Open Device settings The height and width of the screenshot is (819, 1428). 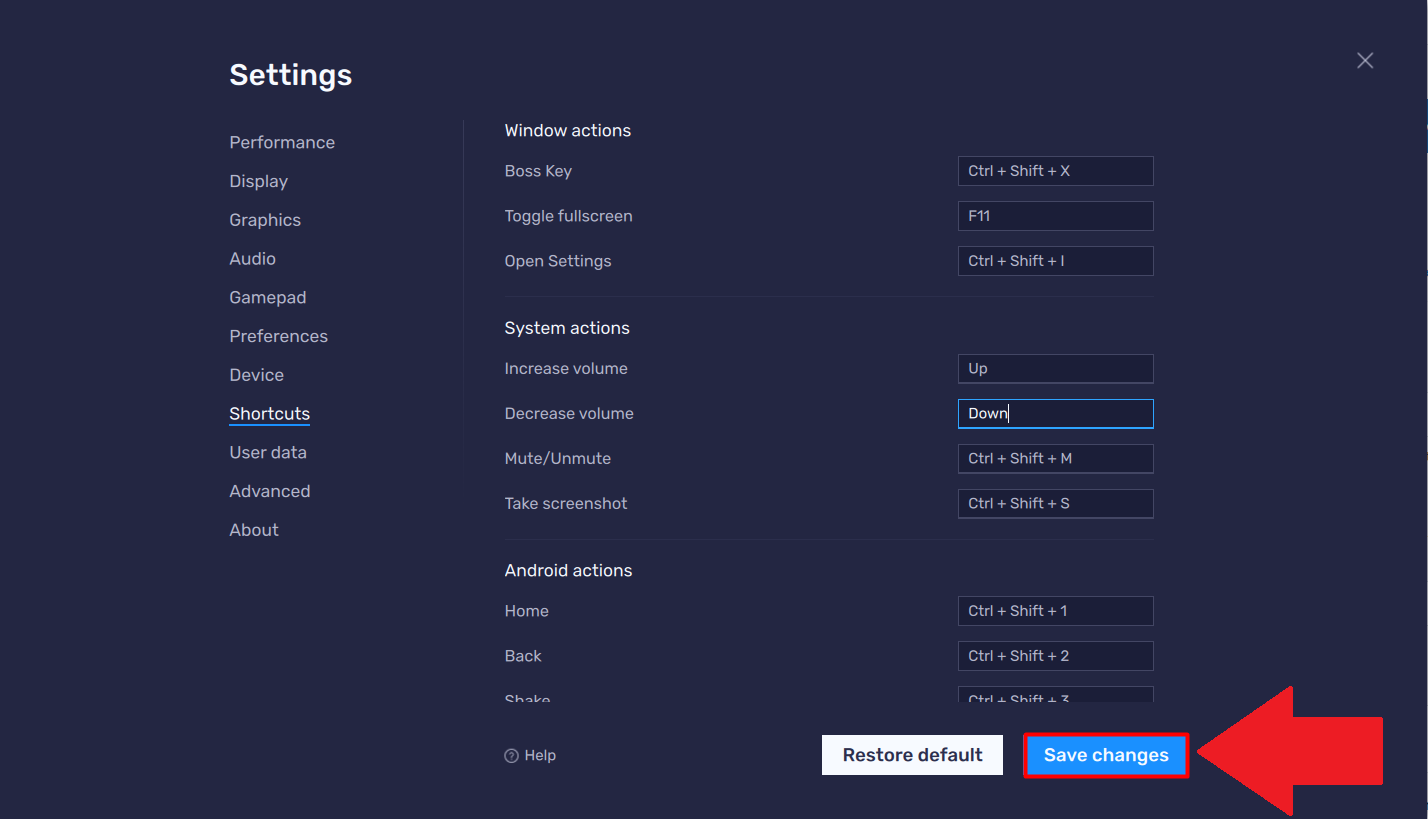tap(256, 374)
